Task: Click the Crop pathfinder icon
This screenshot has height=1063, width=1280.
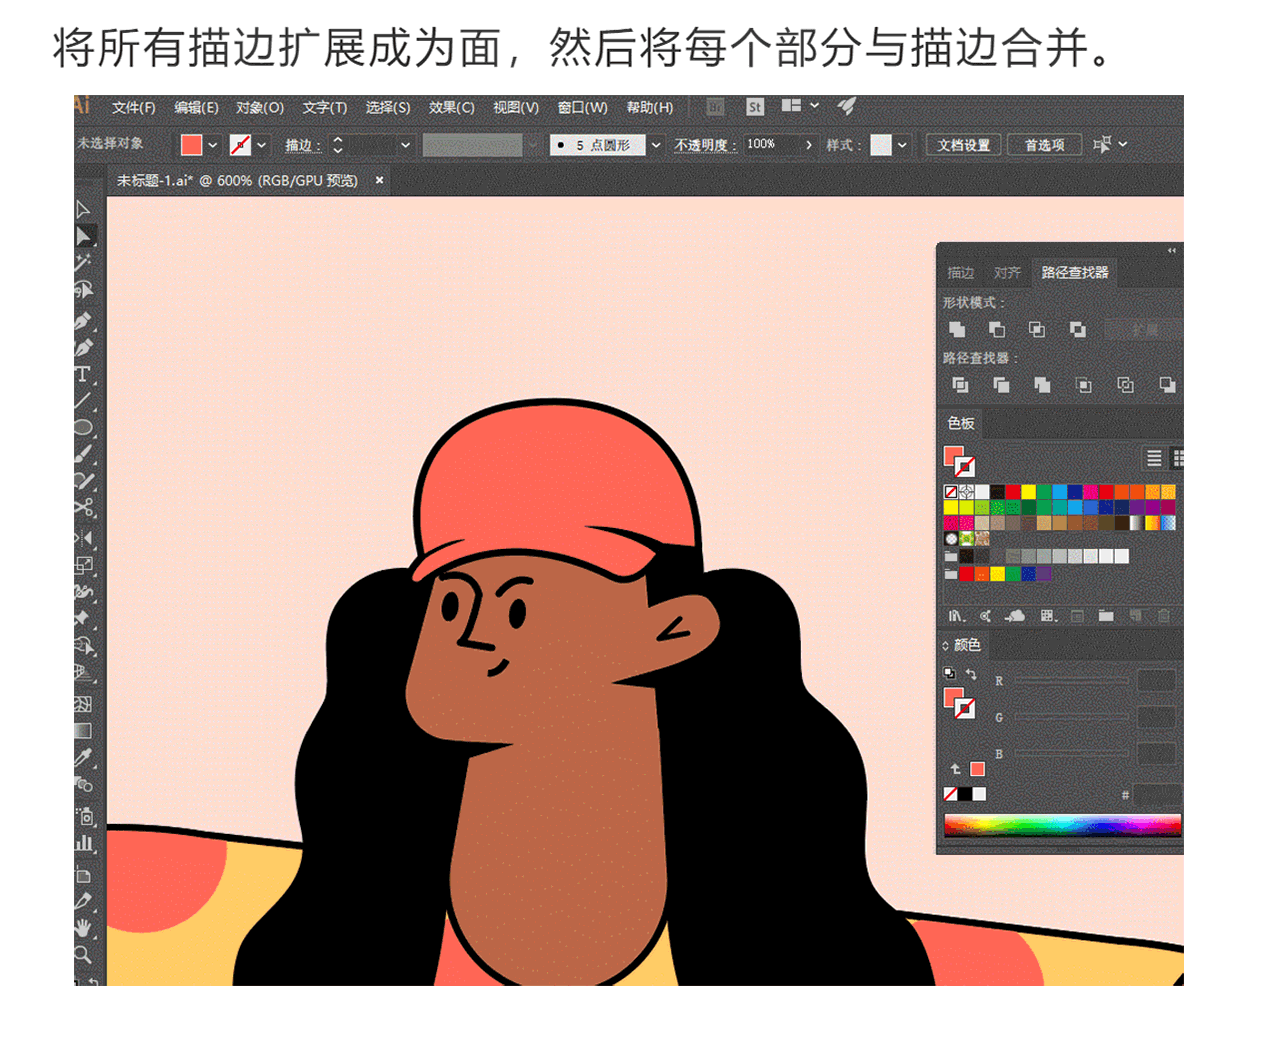Action: pyautogui.click(x=1084, y=385)
